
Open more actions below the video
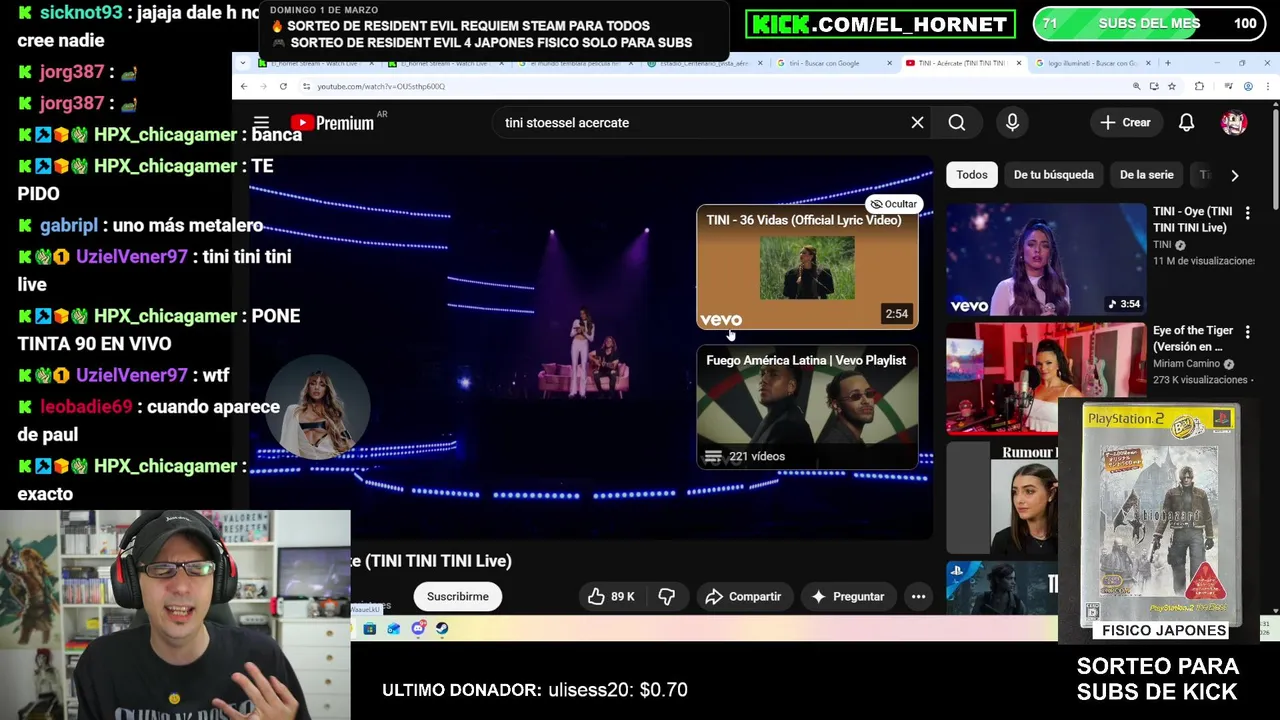click(x=918, y=597)
